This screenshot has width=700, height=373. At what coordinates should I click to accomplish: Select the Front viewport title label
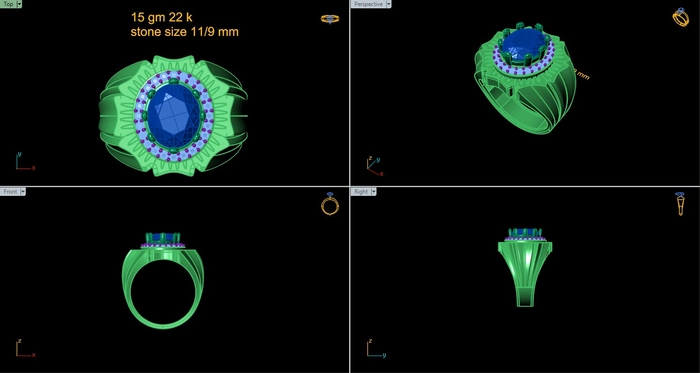pos(10,191)
